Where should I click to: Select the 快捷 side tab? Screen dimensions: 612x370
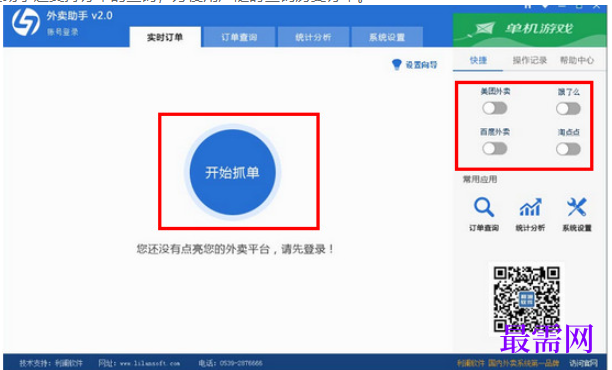[478, 60]
